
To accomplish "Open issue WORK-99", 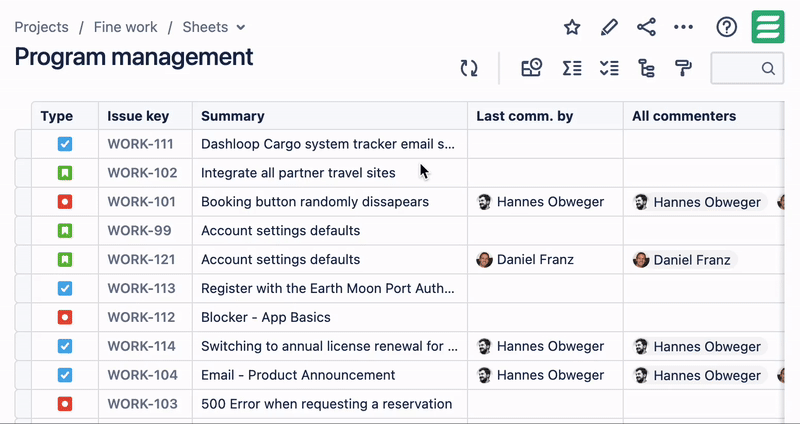I will coord(139,231).
